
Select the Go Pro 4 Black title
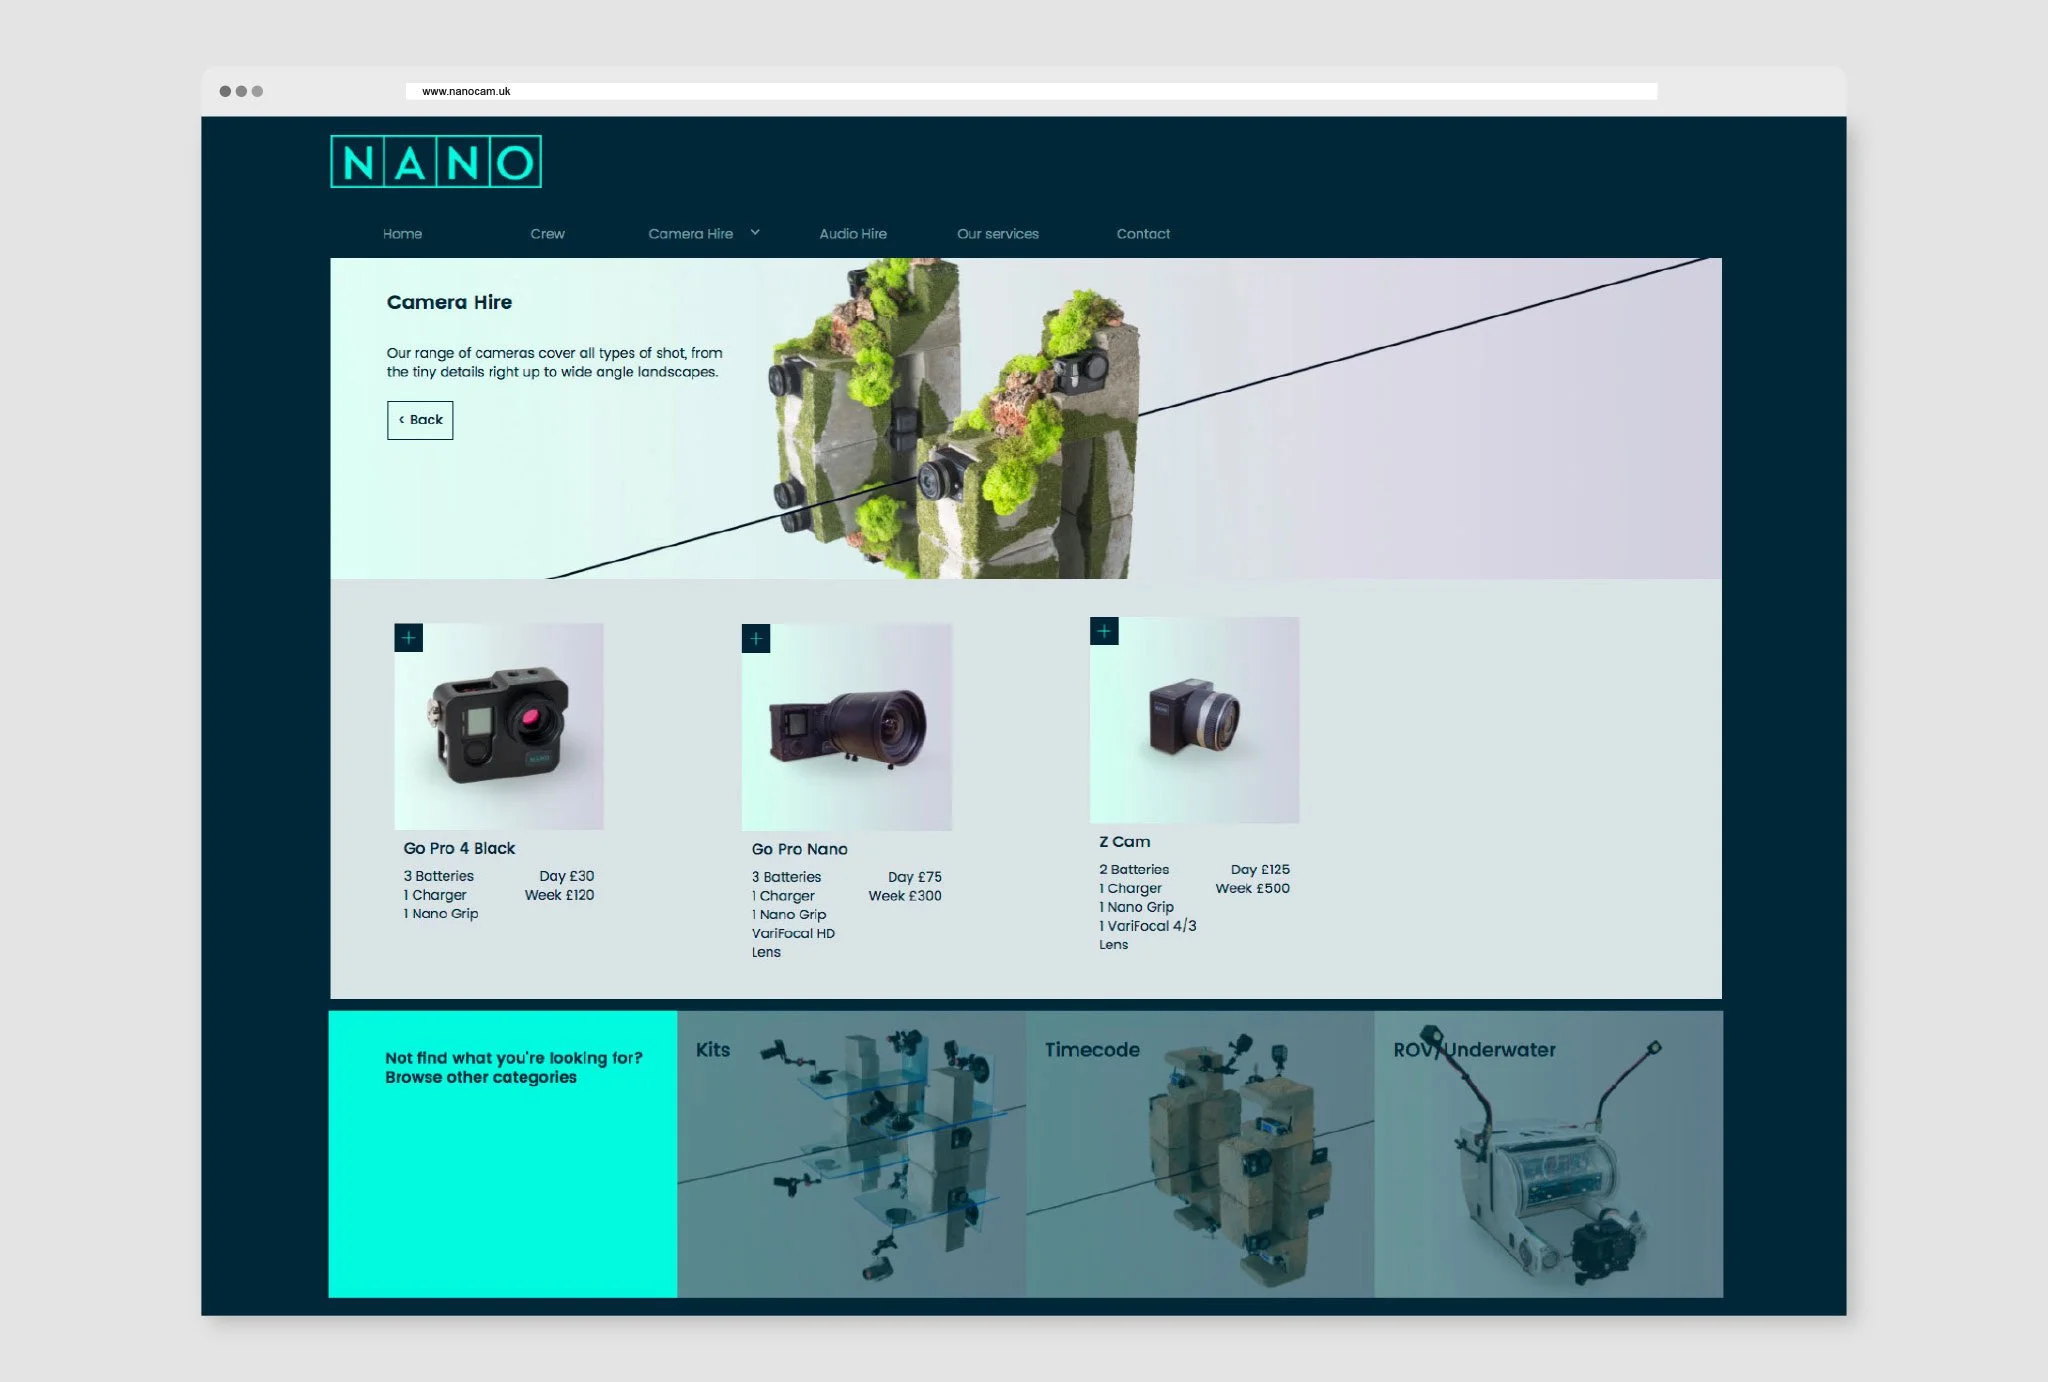coord(459,848)
